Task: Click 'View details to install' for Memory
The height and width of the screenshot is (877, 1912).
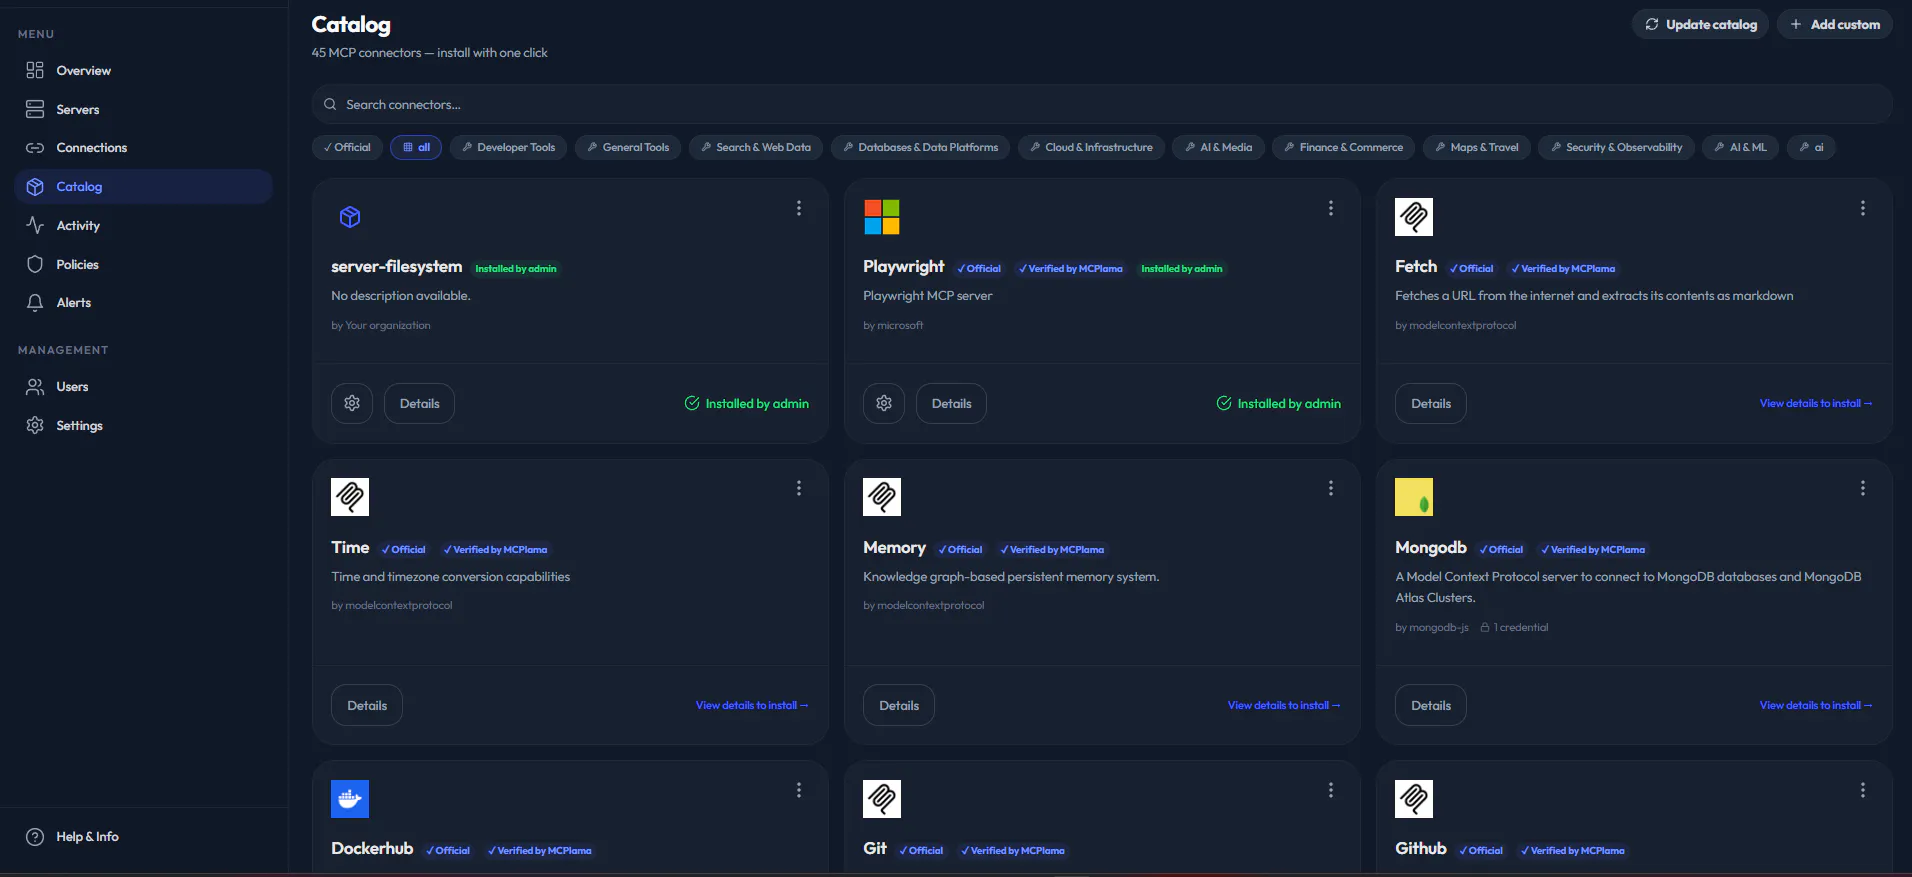Action: tap(1284, 705)
